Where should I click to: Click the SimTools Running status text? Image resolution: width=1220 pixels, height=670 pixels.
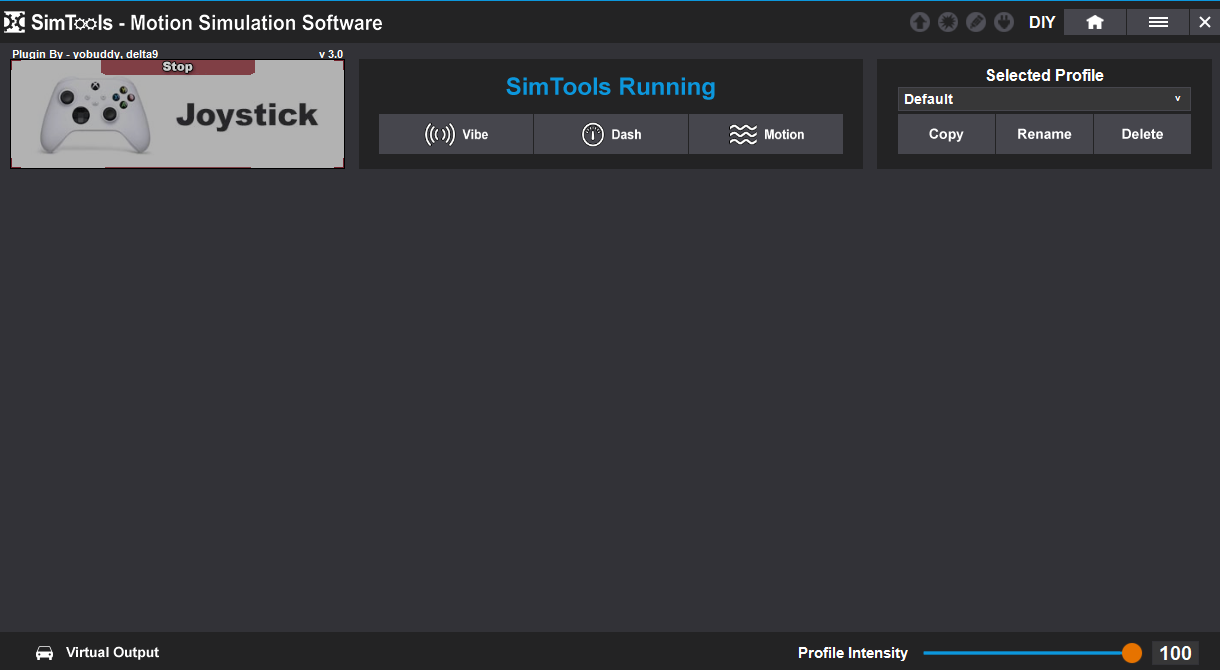[611, 87]
